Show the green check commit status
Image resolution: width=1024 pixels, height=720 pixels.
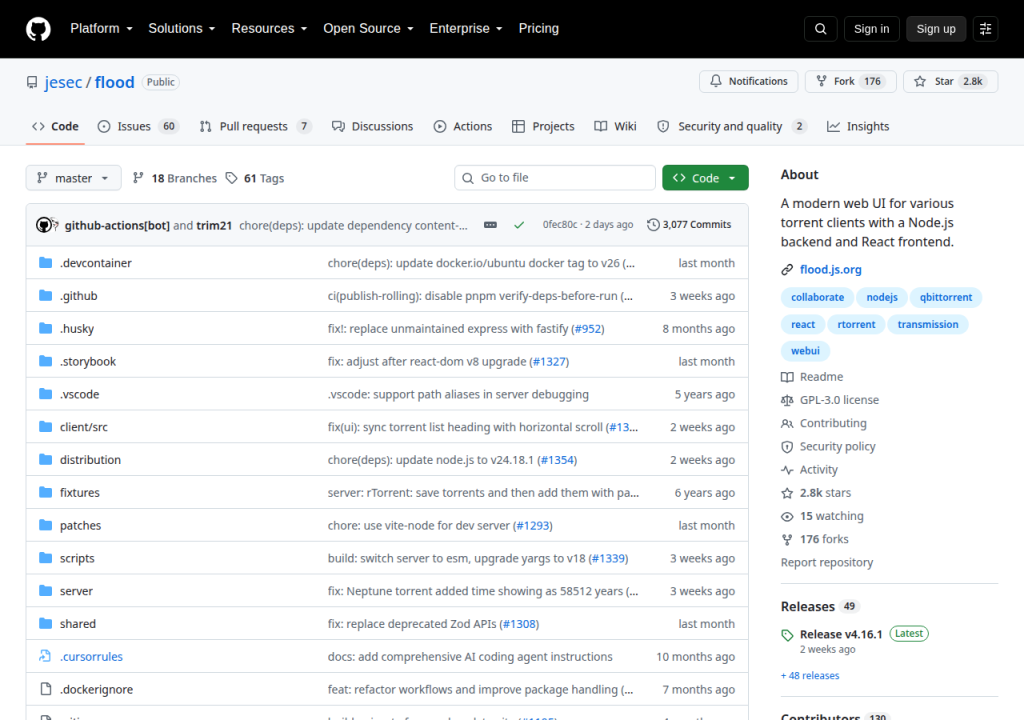[519, 225]
